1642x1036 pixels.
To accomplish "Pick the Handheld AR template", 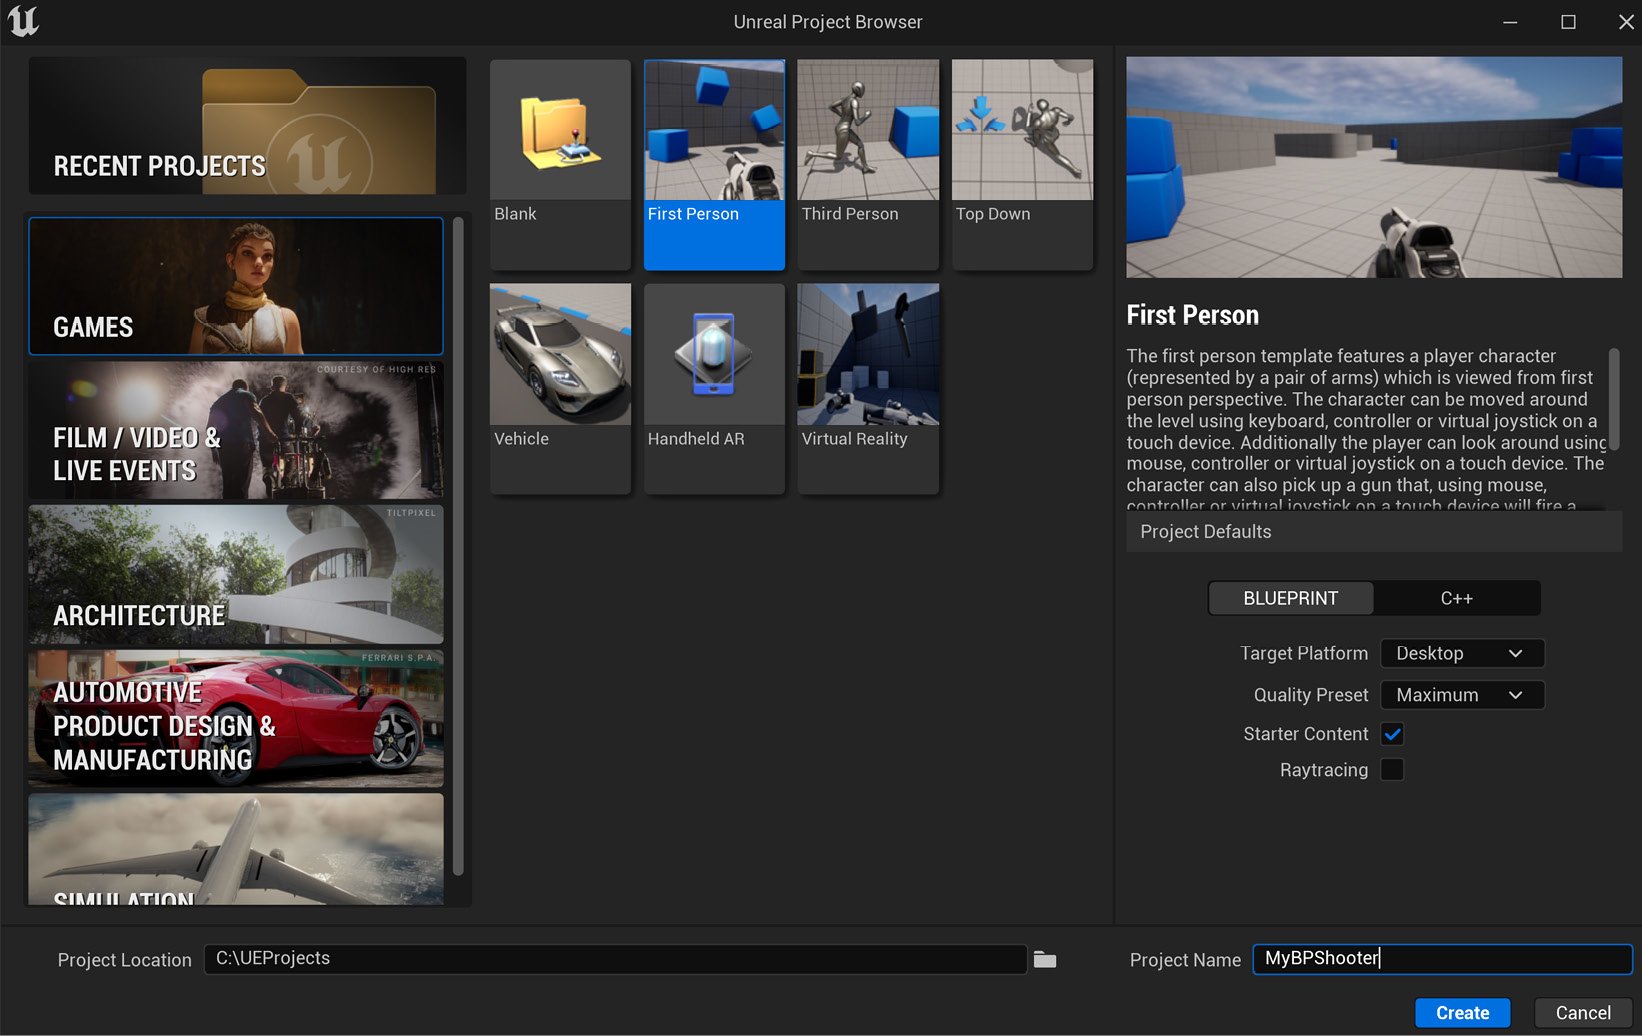I will (714, 388).
